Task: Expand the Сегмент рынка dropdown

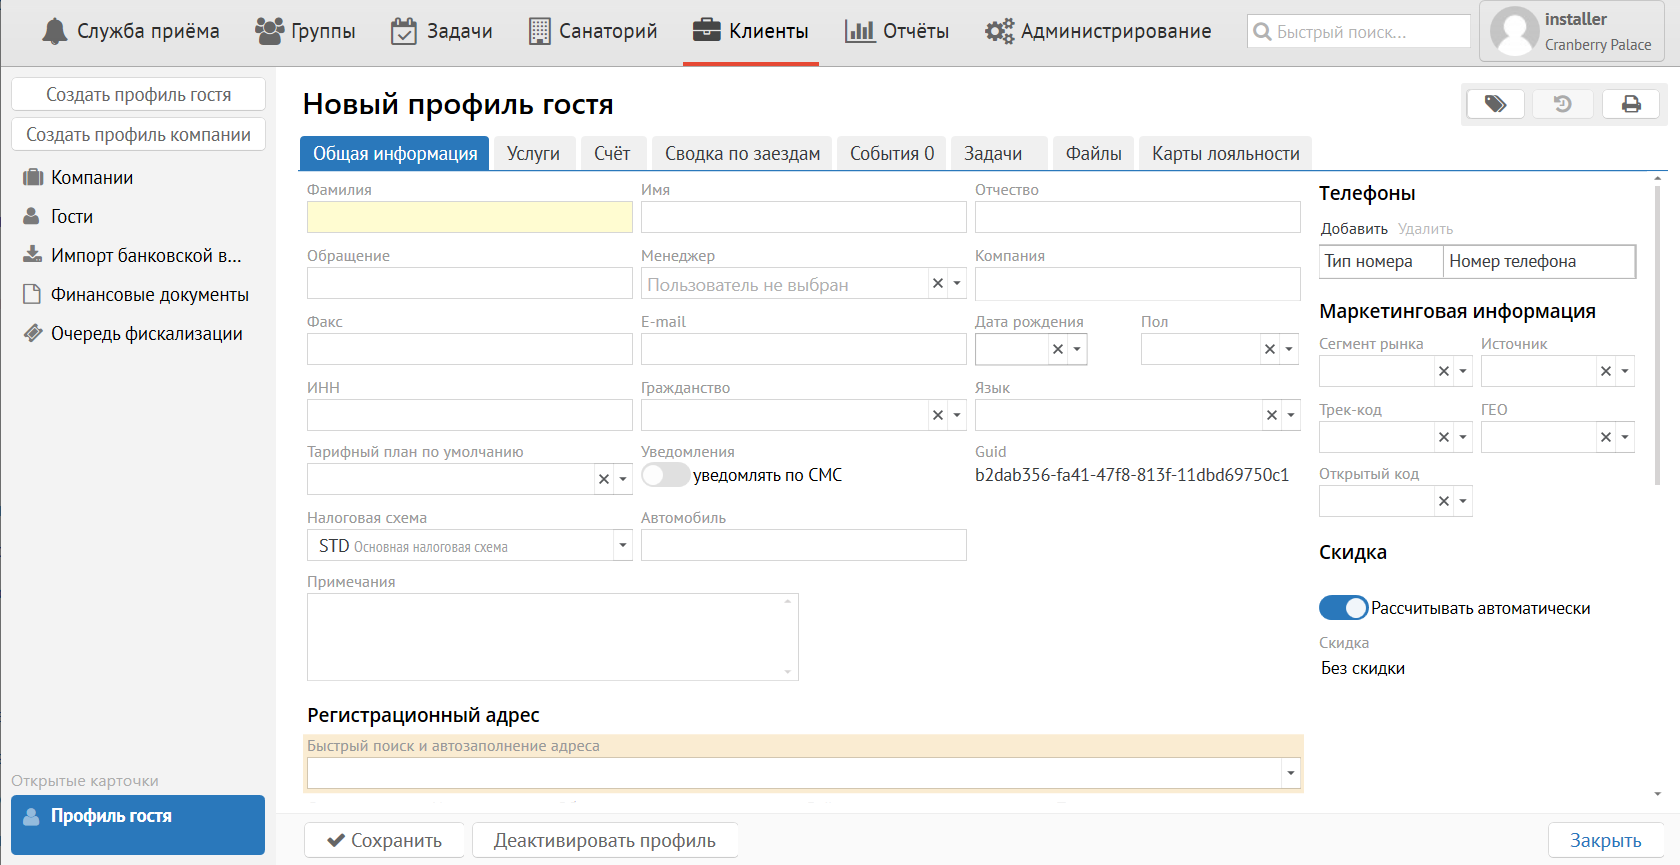Action: 1463,371
